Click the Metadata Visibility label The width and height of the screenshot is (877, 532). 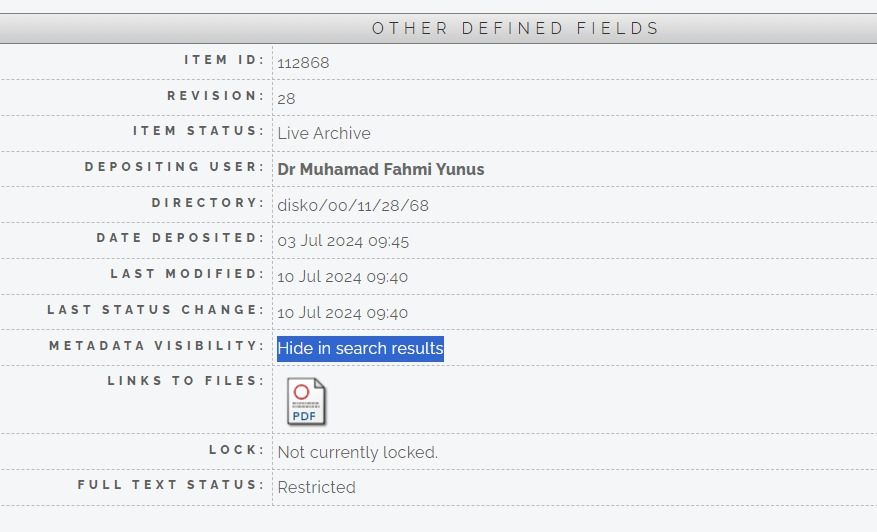(157, 346)
